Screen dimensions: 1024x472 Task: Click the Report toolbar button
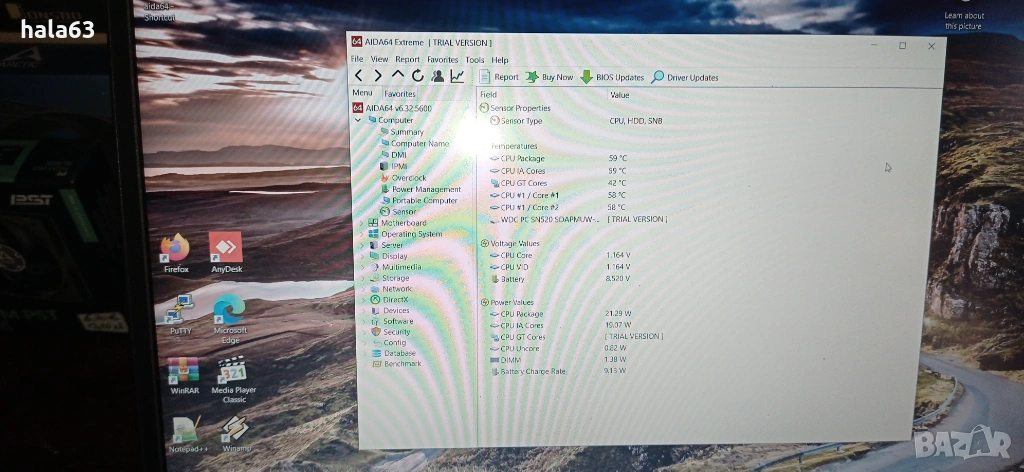(500, 77)
